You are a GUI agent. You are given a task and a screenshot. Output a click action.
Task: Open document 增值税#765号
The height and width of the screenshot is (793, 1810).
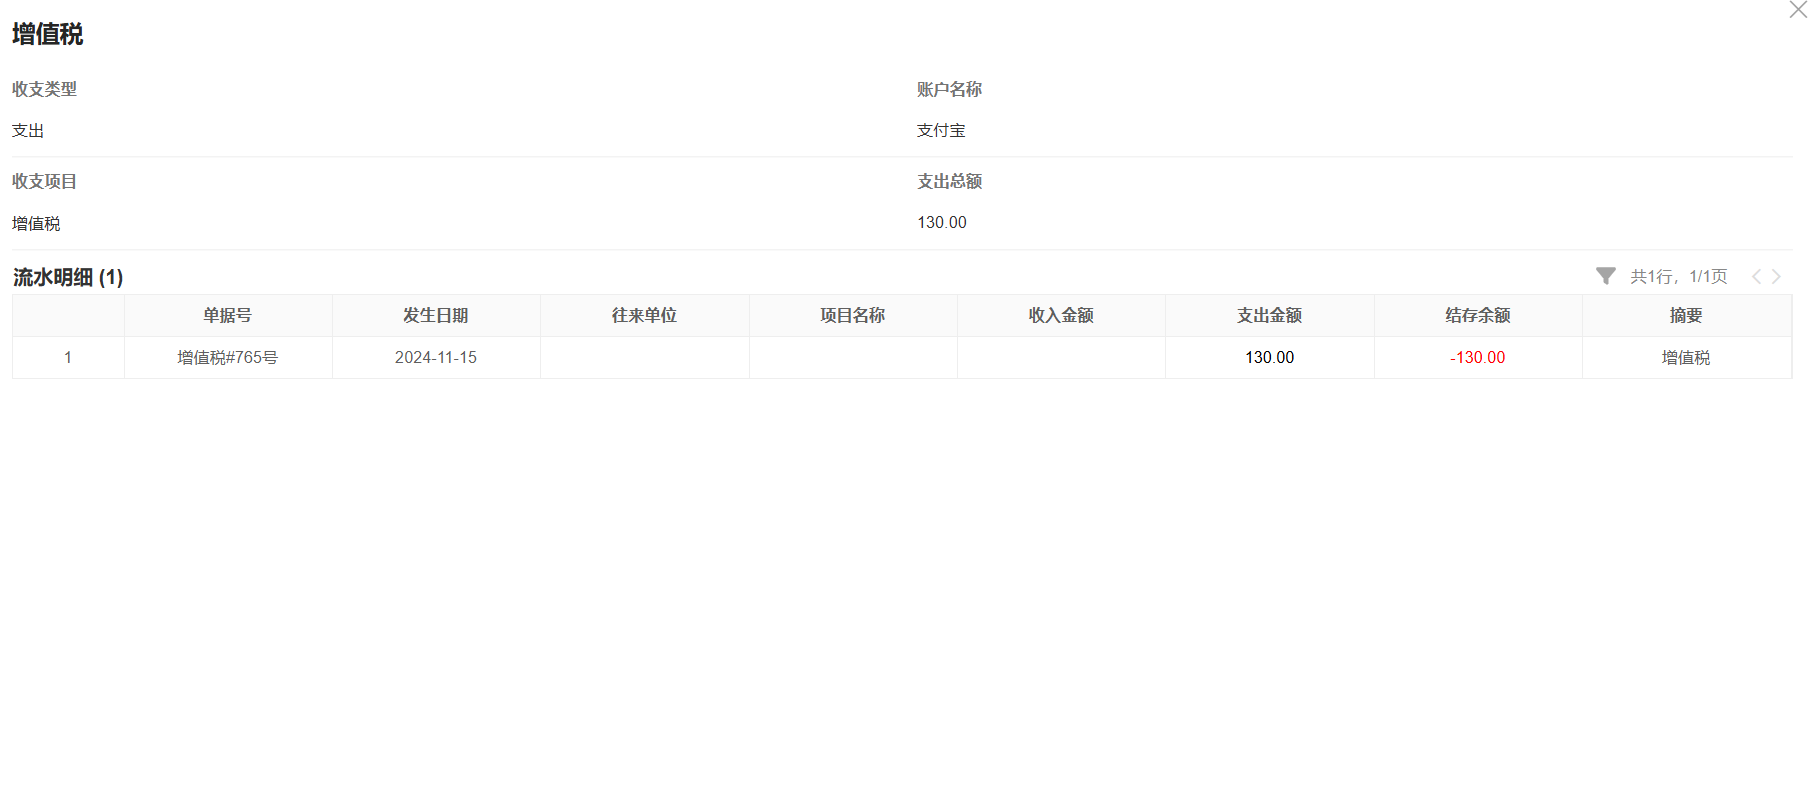(x=227, y=358)
